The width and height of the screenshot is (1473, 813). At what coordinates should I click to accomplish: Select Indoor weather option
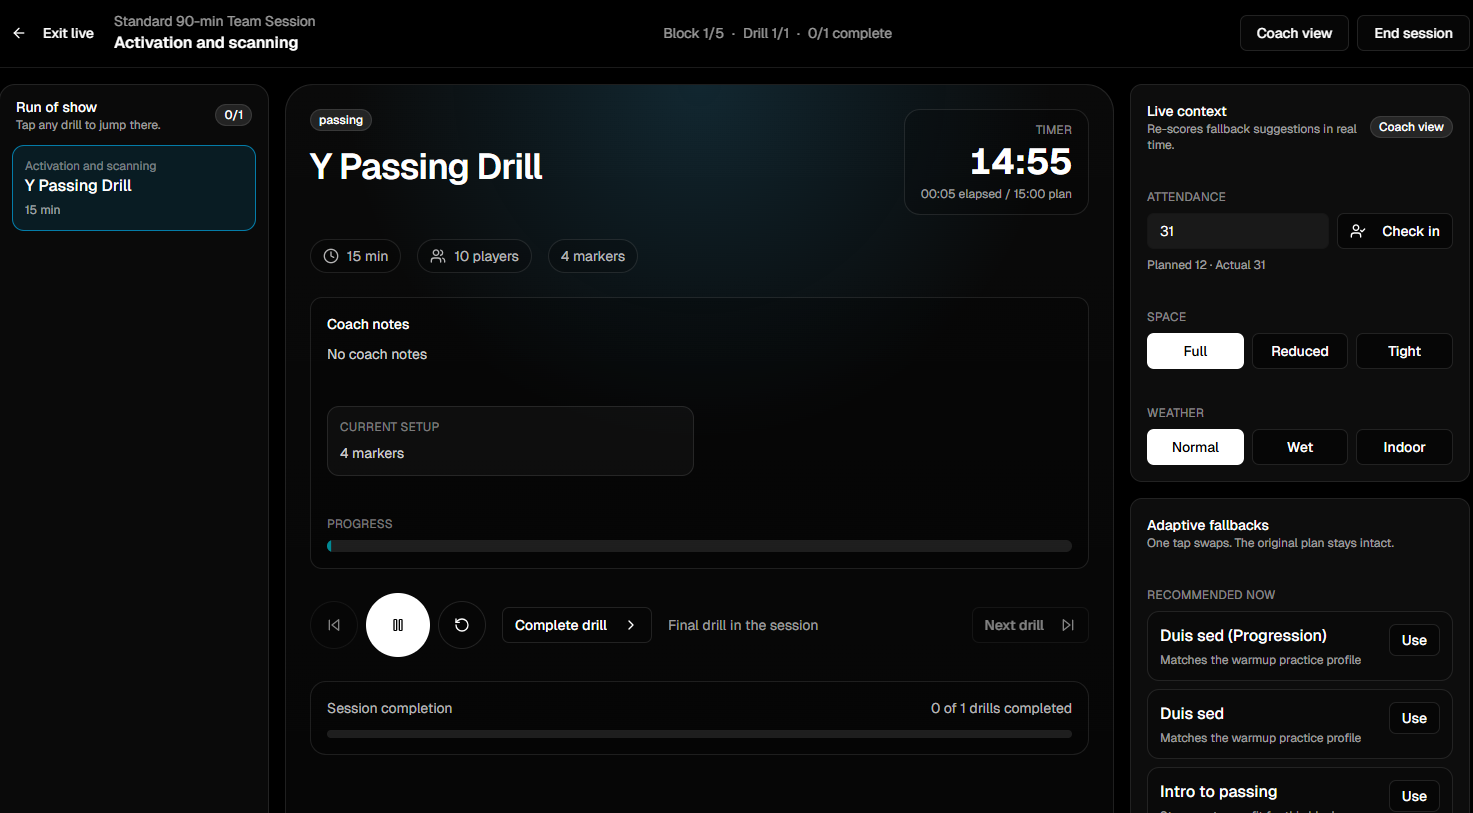pos(1404,447)
